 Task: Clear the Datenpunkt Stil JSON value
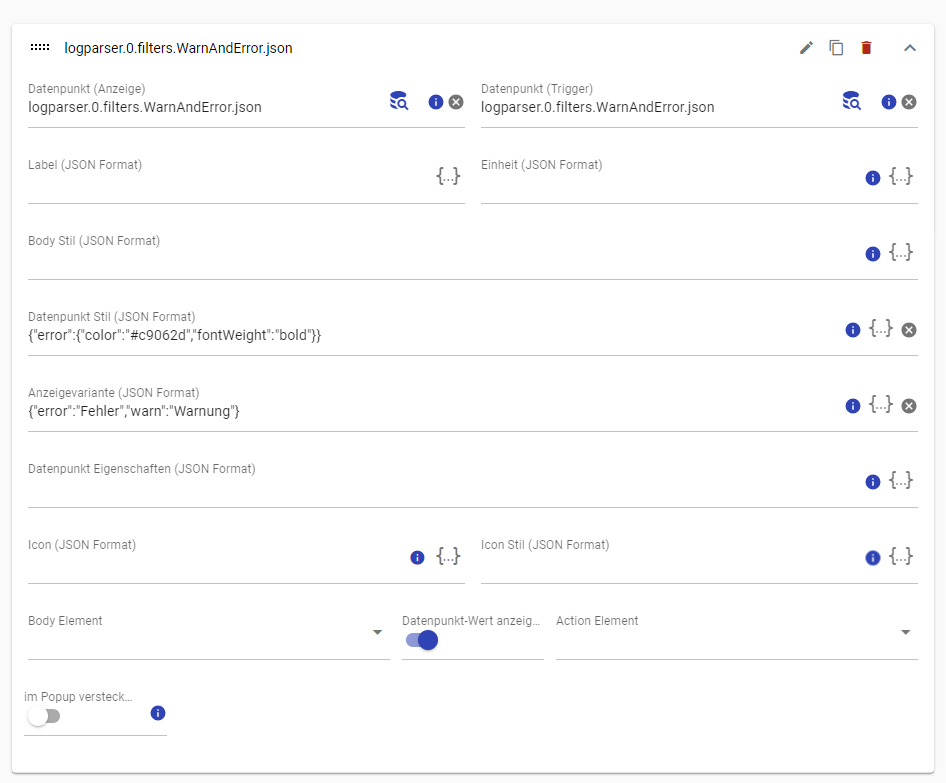909,330
